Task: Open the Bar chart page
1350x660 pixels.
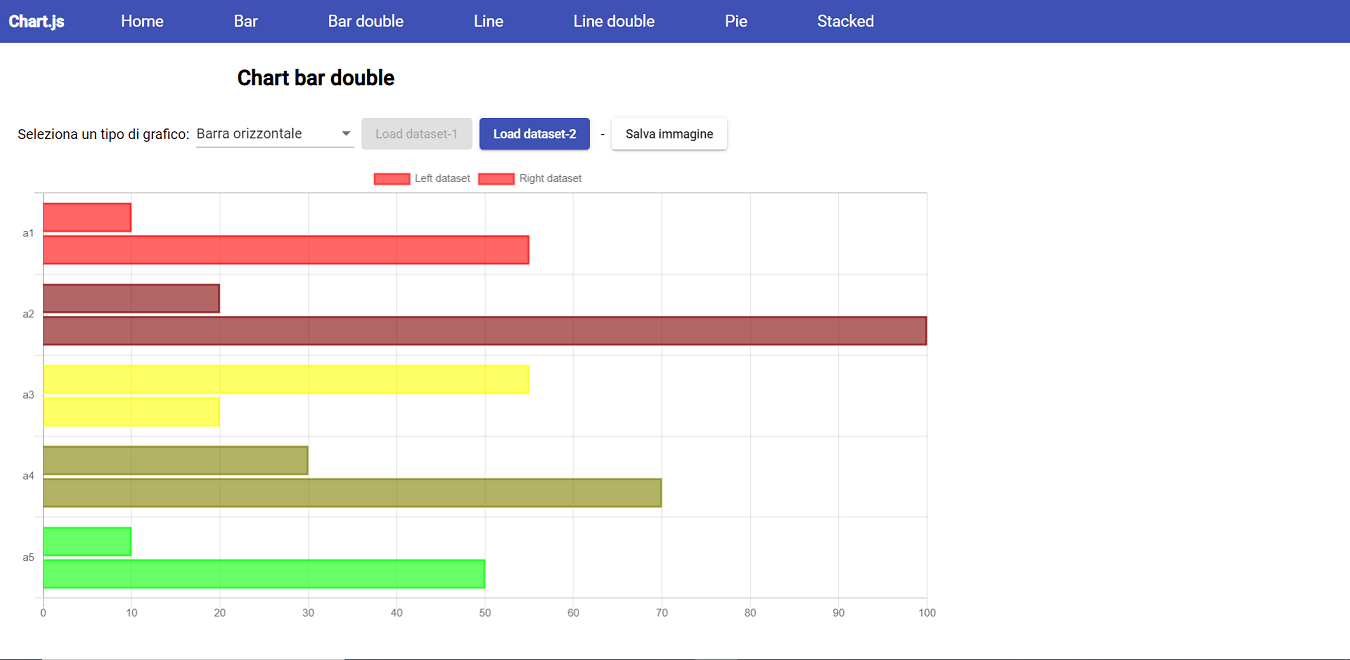Action: tap(245, 20)
